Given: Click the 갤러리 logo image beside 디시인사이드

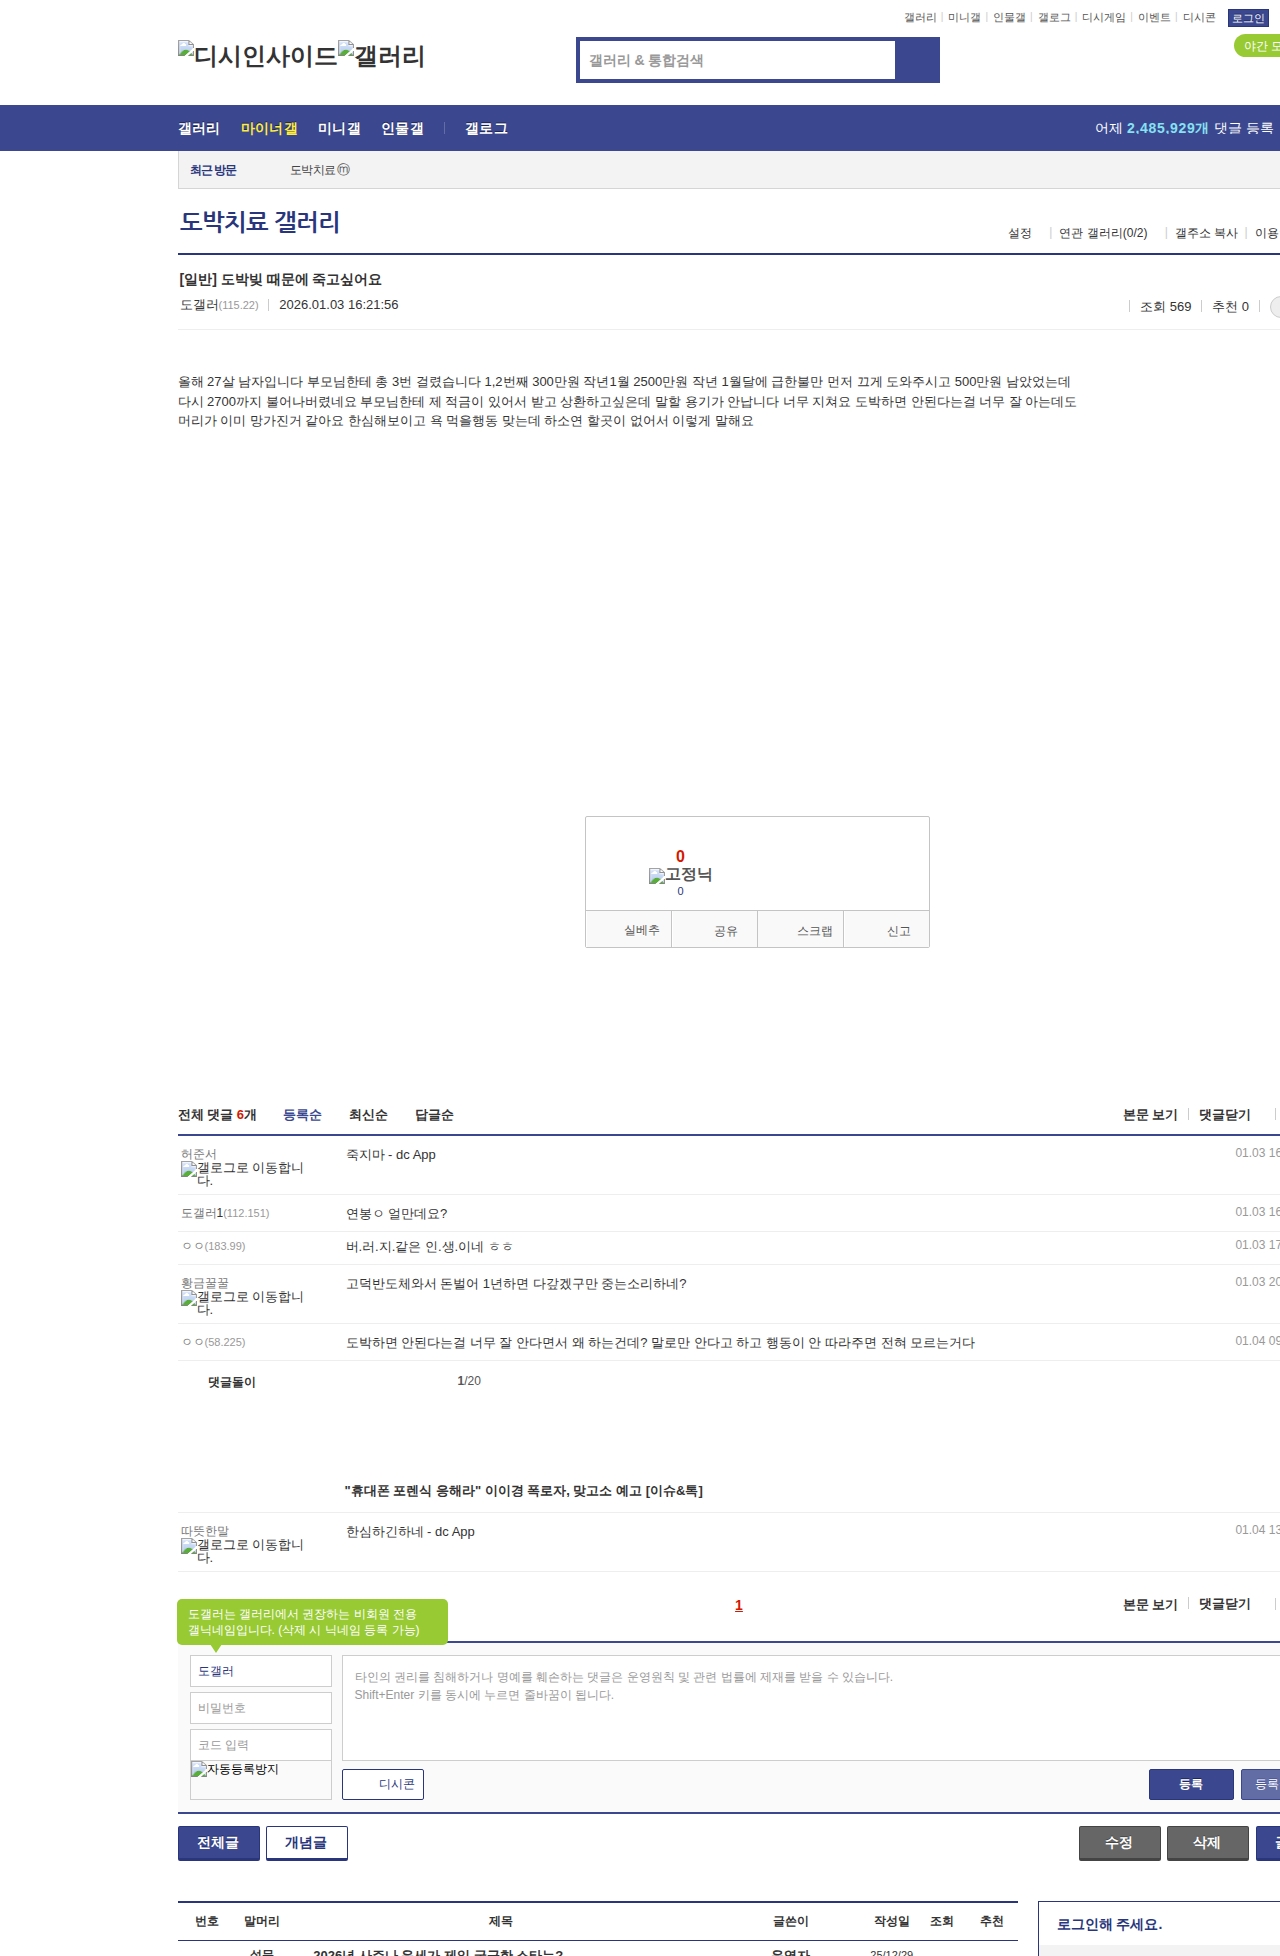Looking at the screenshot, I should tap(382, 56).
